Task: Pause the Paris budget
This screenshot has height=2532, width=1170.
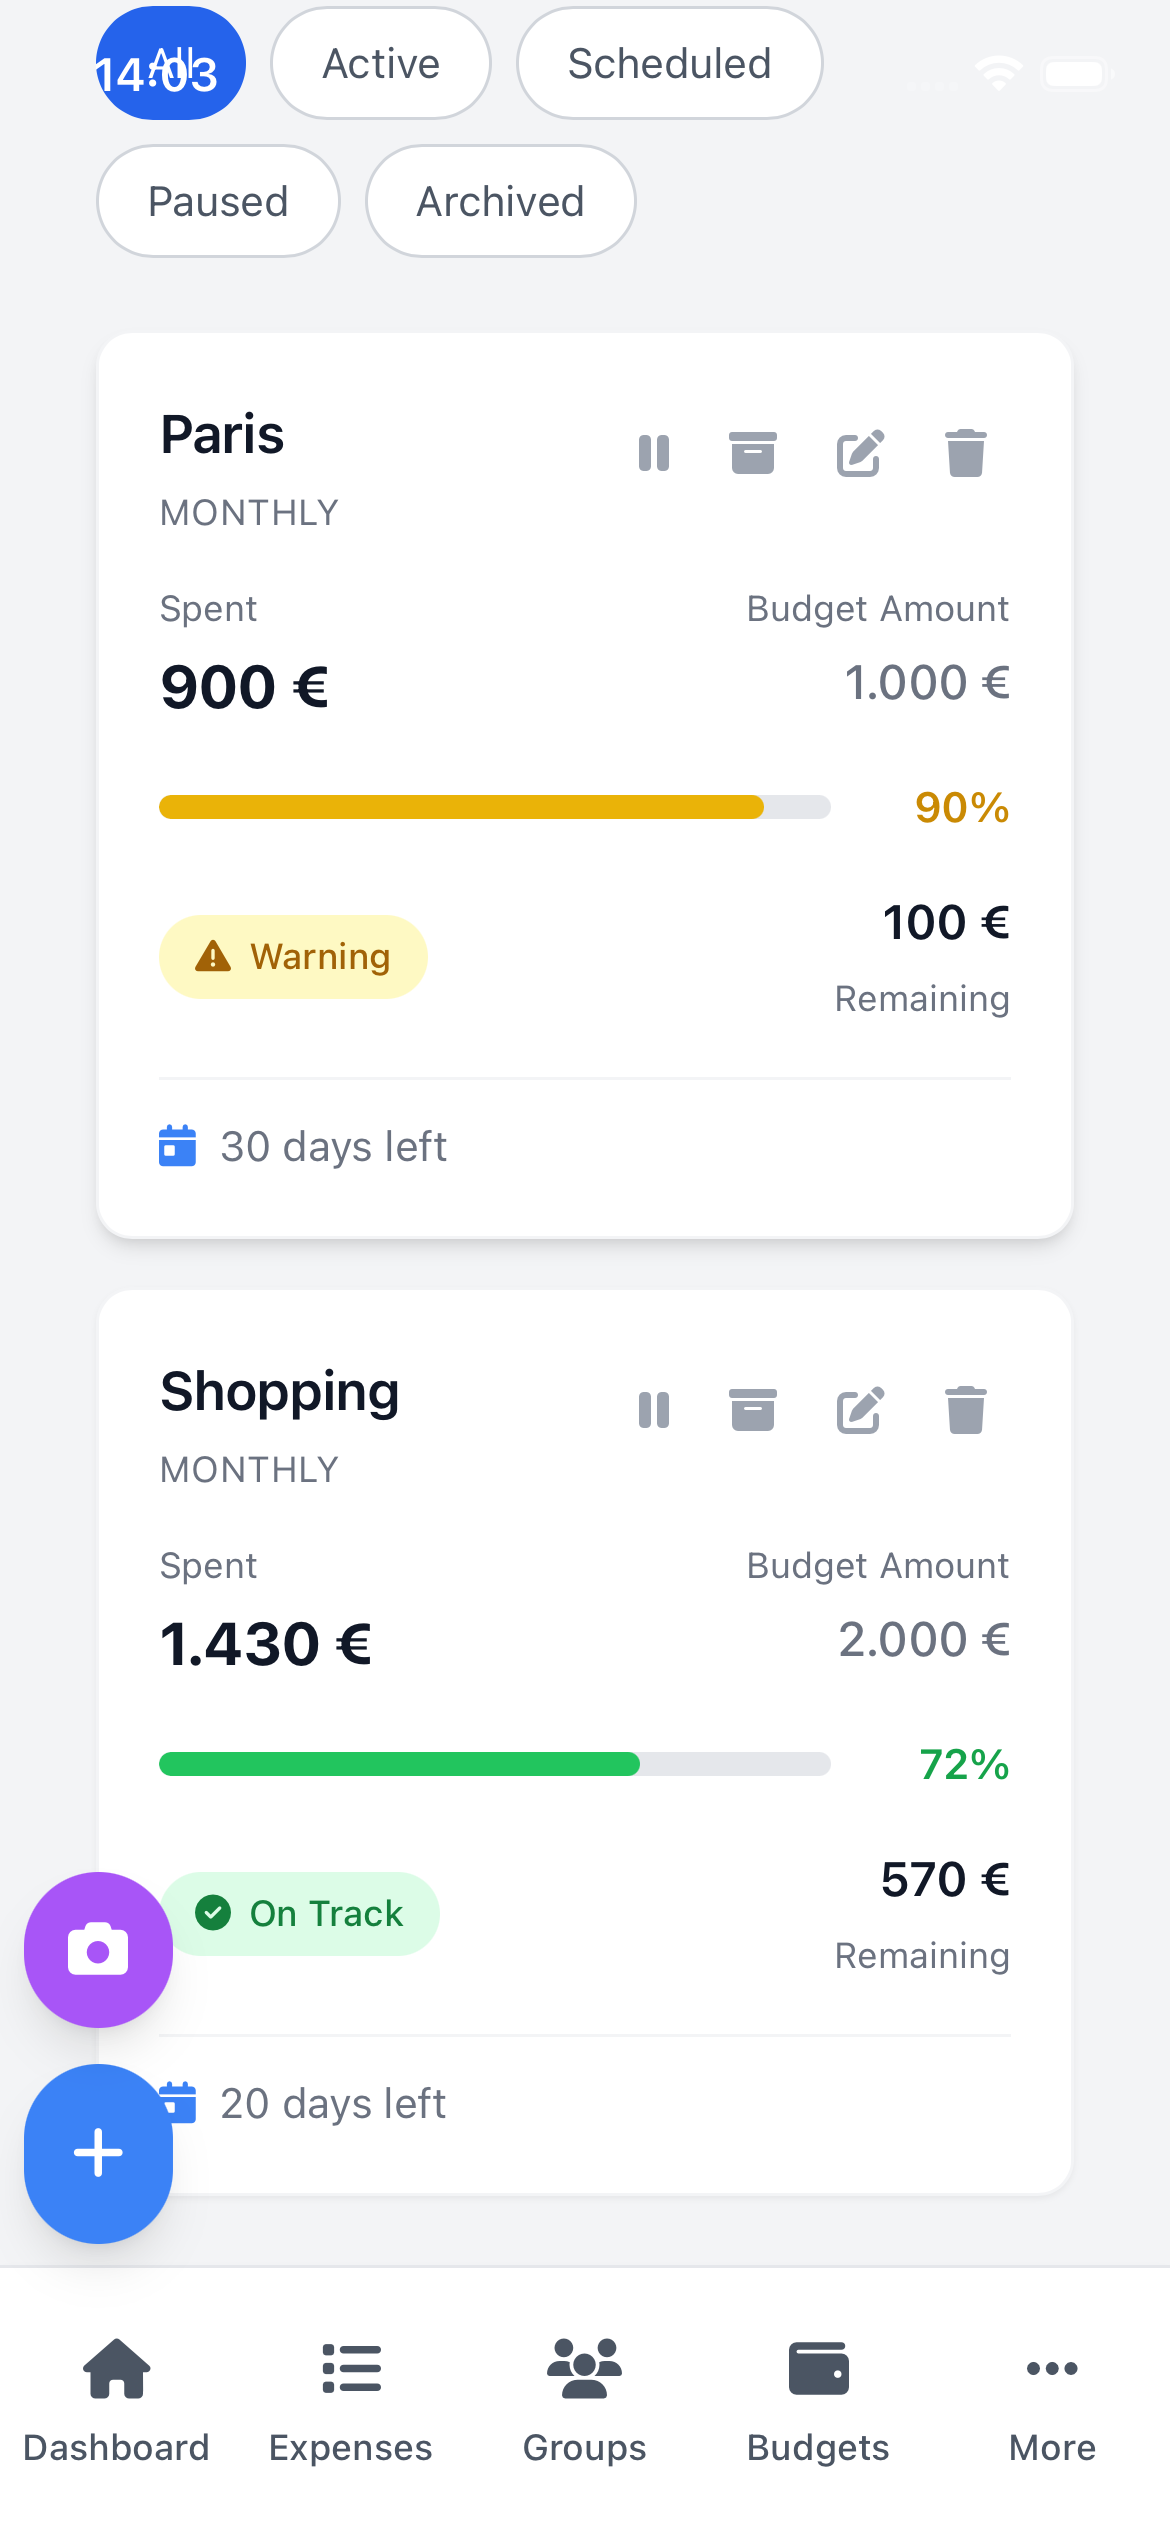Action: [x=655, y=453]
